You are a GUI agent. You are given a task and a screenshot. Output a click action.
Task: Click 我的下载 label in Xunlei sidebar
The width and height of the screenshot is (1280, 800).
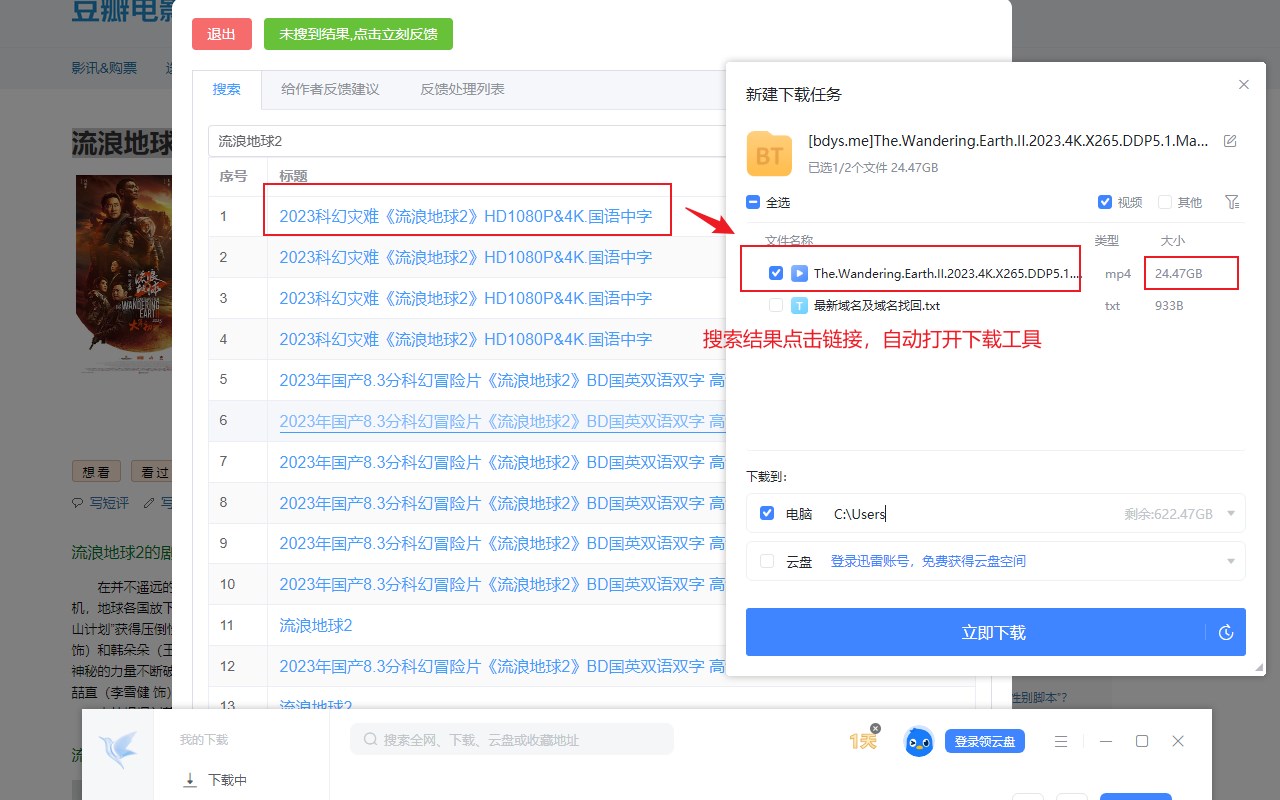204,740
